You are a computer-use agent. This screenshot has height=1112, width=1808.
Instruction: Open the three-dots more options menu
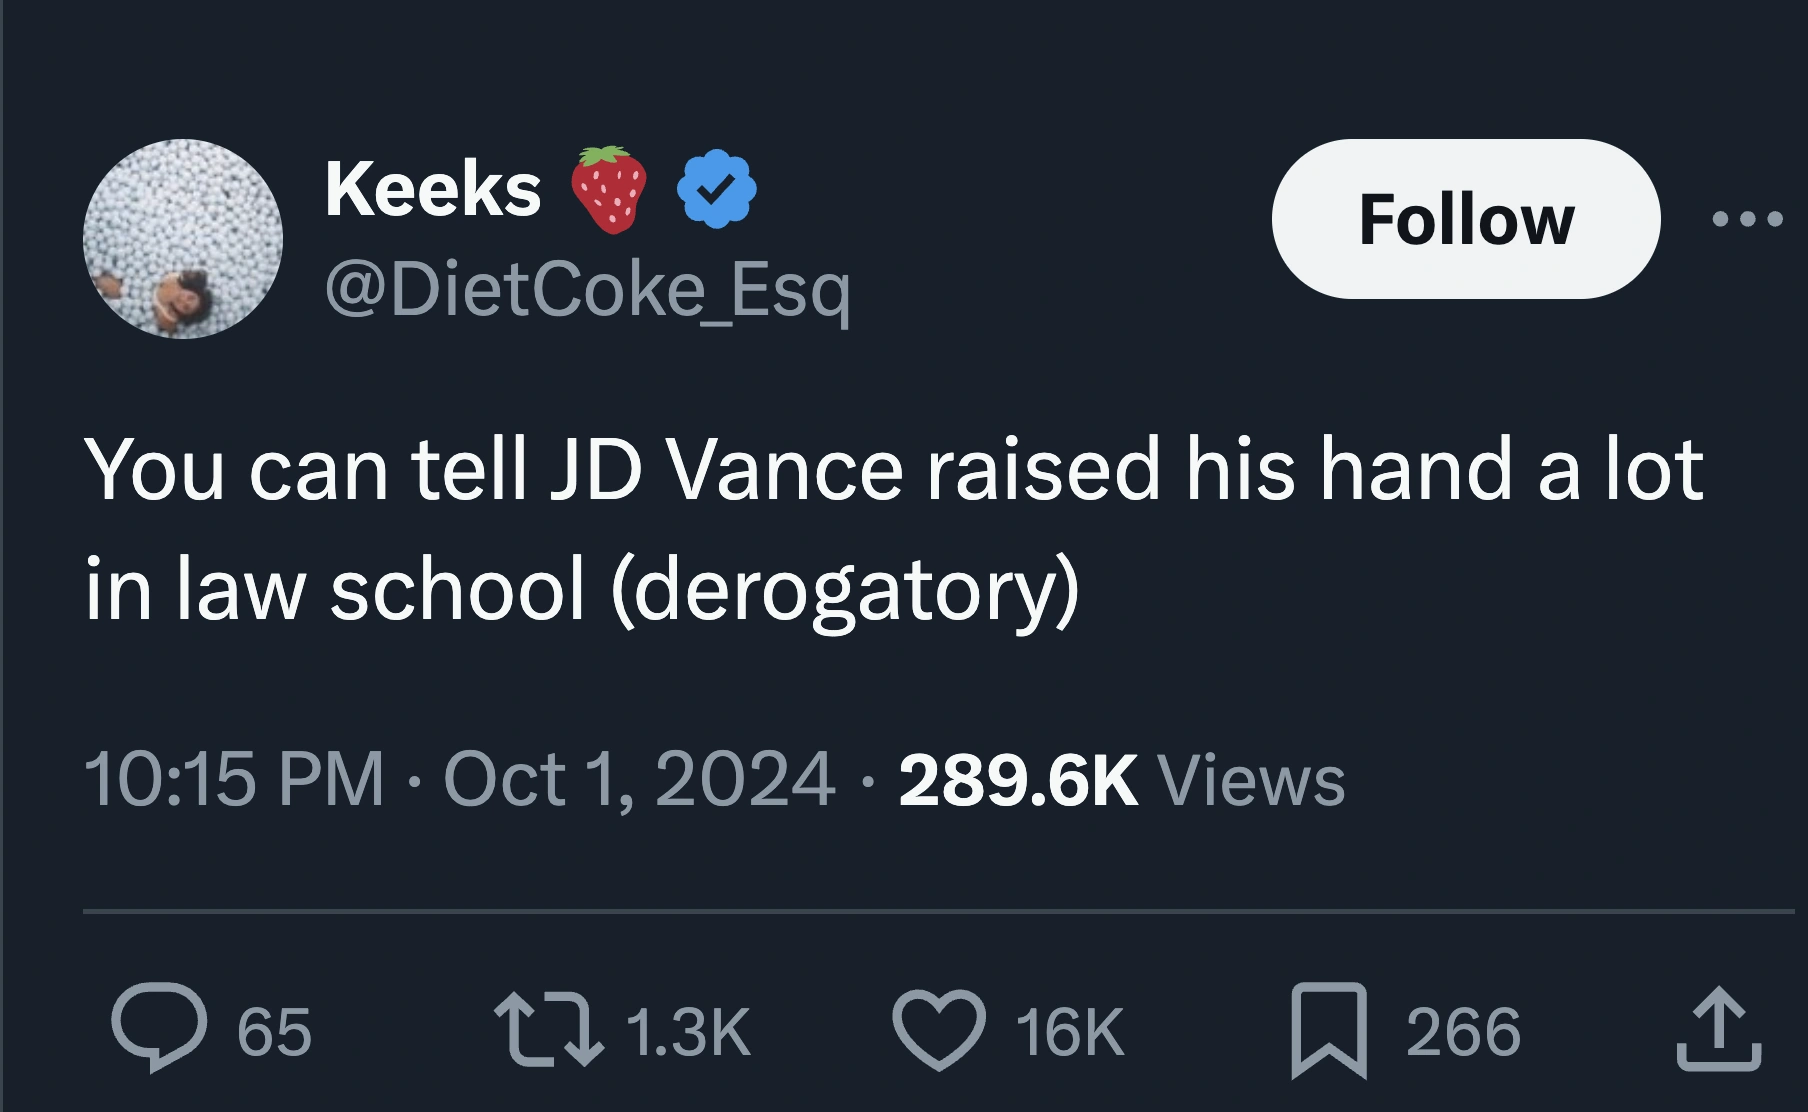click(1746, 219)
